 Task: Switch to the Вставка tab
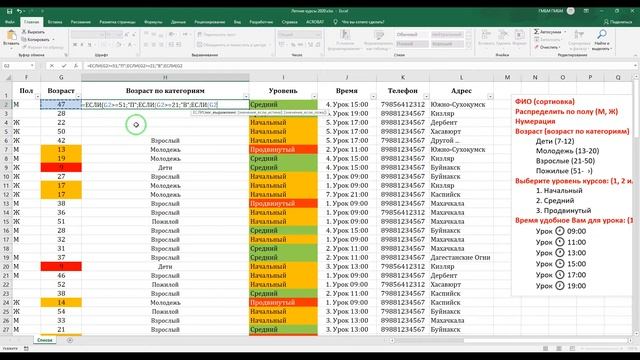tap(55, 22)
